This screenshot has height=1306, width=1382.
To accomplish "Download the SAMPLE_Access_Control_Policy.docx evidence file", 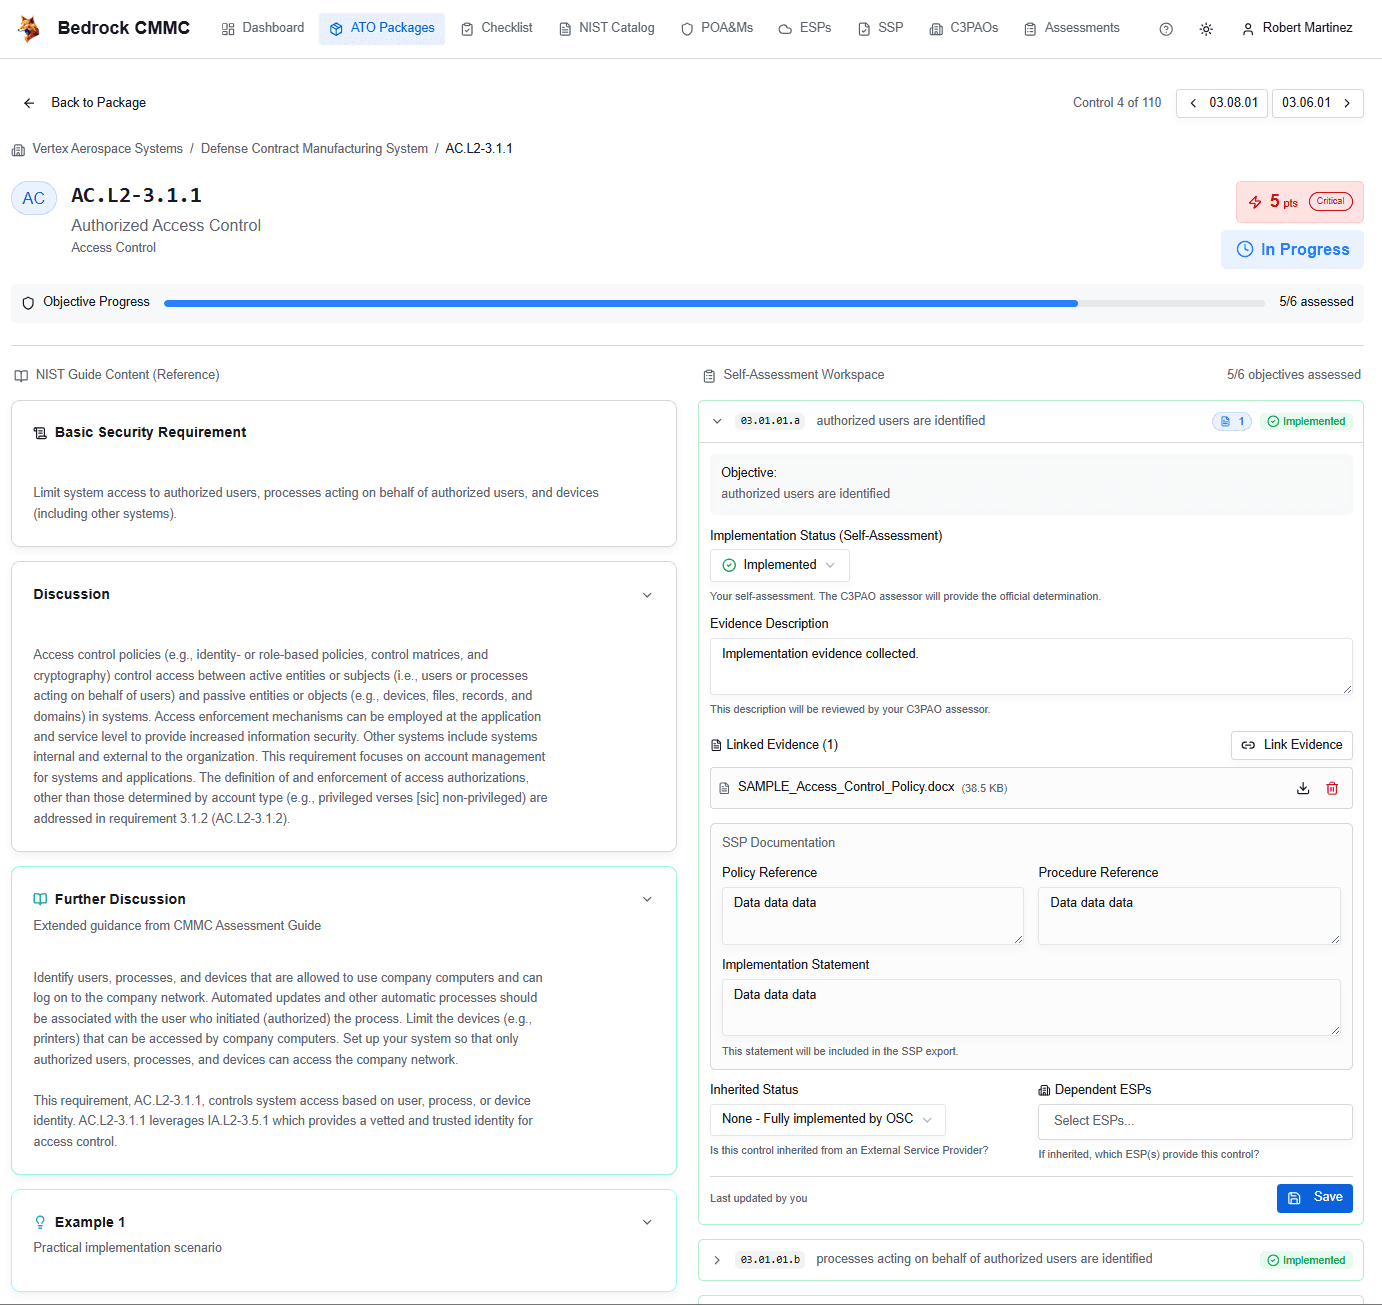I will pos(1303,788).
